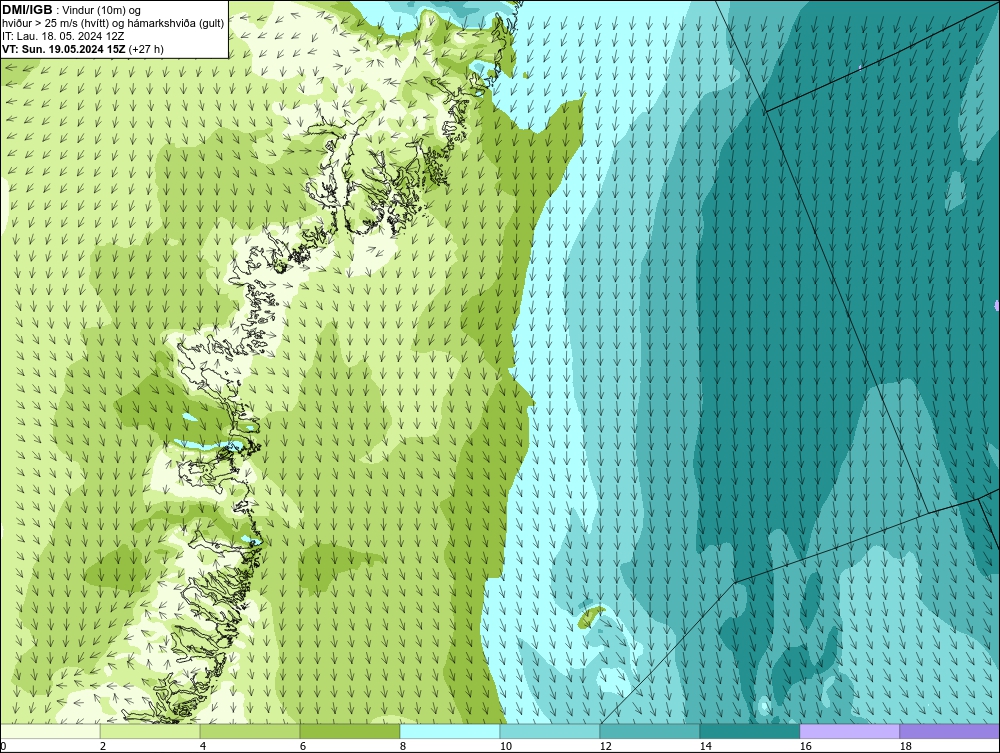Click the 16–18 m/s light purple legend swatch

(x=849, y=731)
